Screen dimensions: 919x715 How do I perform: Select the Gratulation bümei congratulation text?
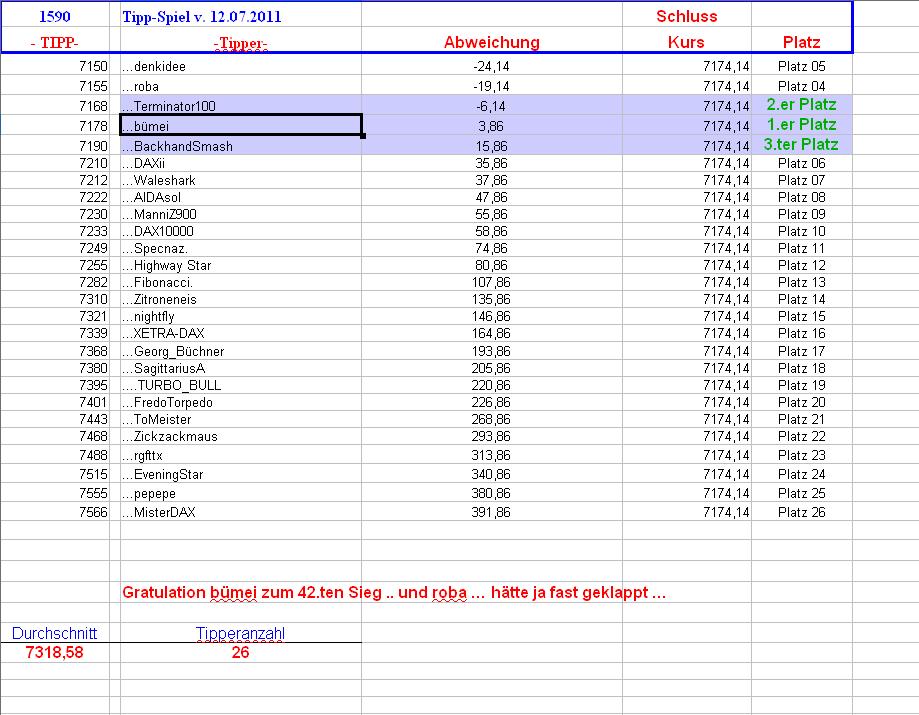(400, 592)
